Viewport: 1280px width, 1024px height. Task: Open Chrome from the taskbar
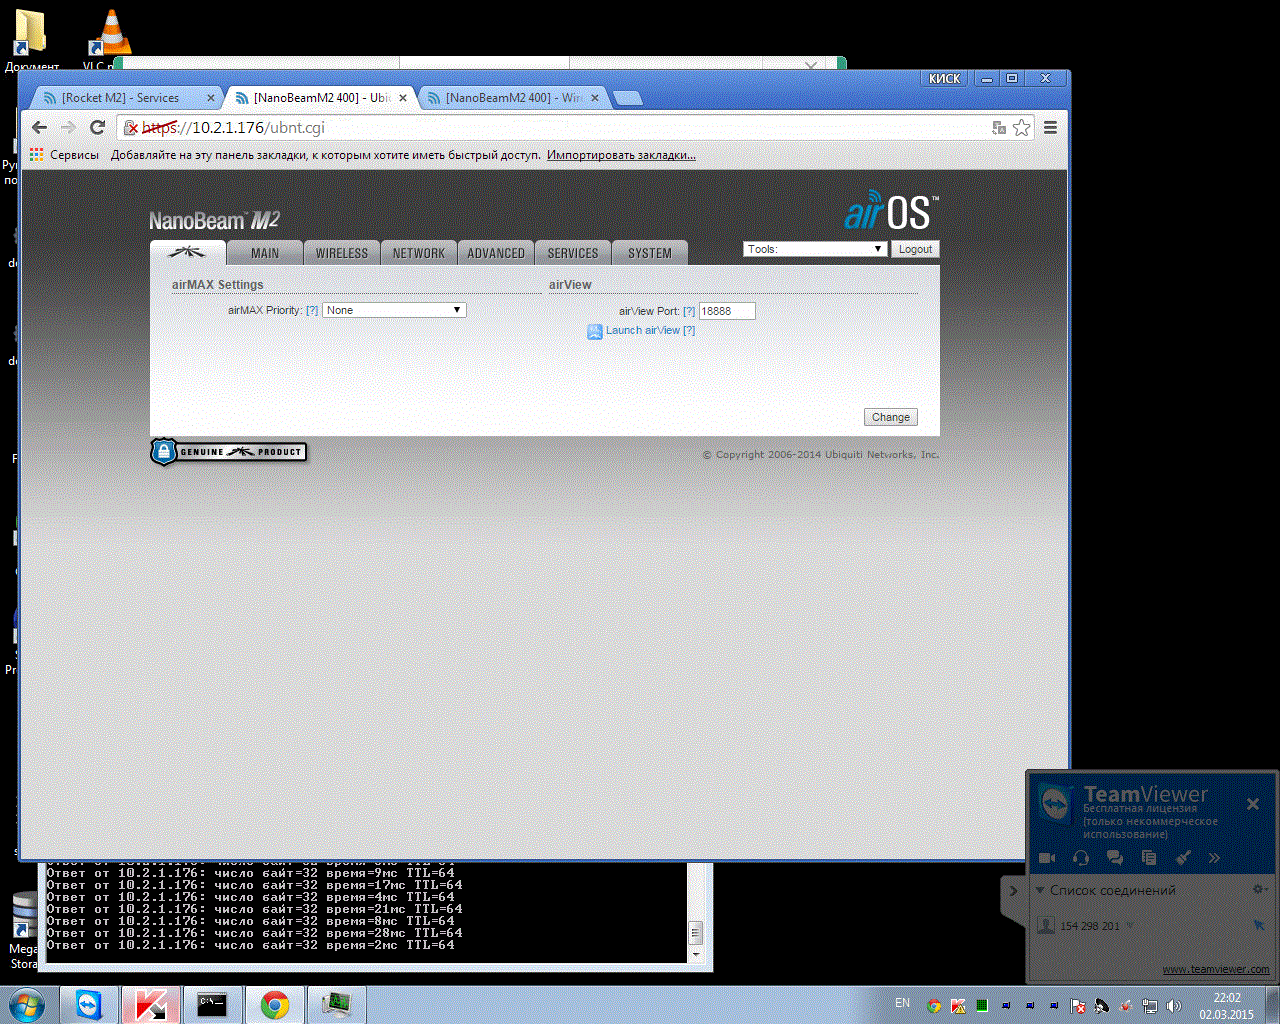click(274, 1005)
